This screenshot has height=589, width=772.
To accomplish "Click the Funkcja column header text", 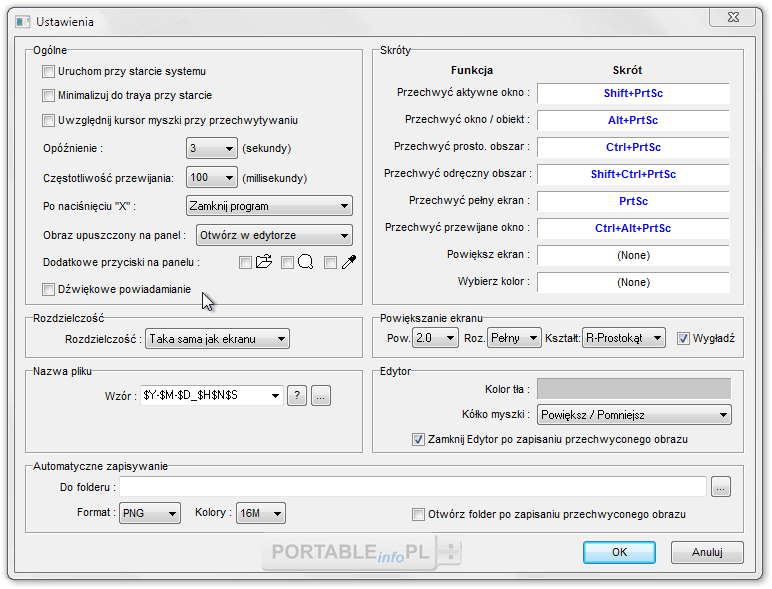I will 472,70.
